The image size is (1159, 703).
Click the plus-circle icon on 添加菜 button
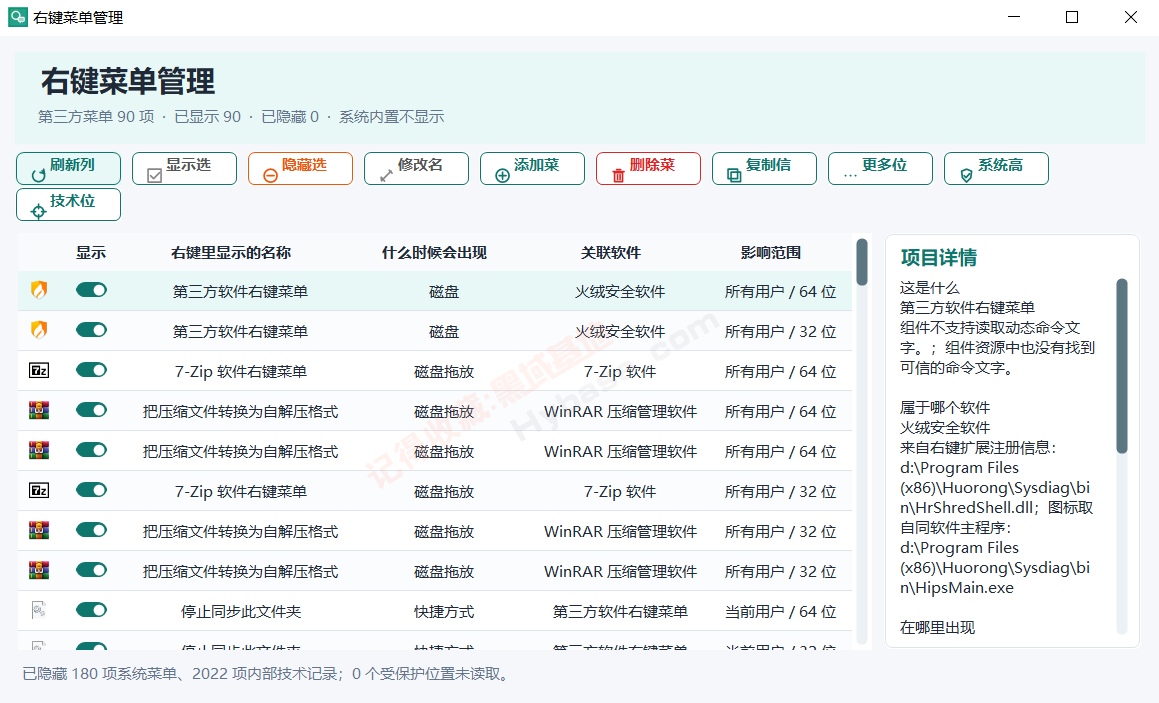(x=503, y=175)
